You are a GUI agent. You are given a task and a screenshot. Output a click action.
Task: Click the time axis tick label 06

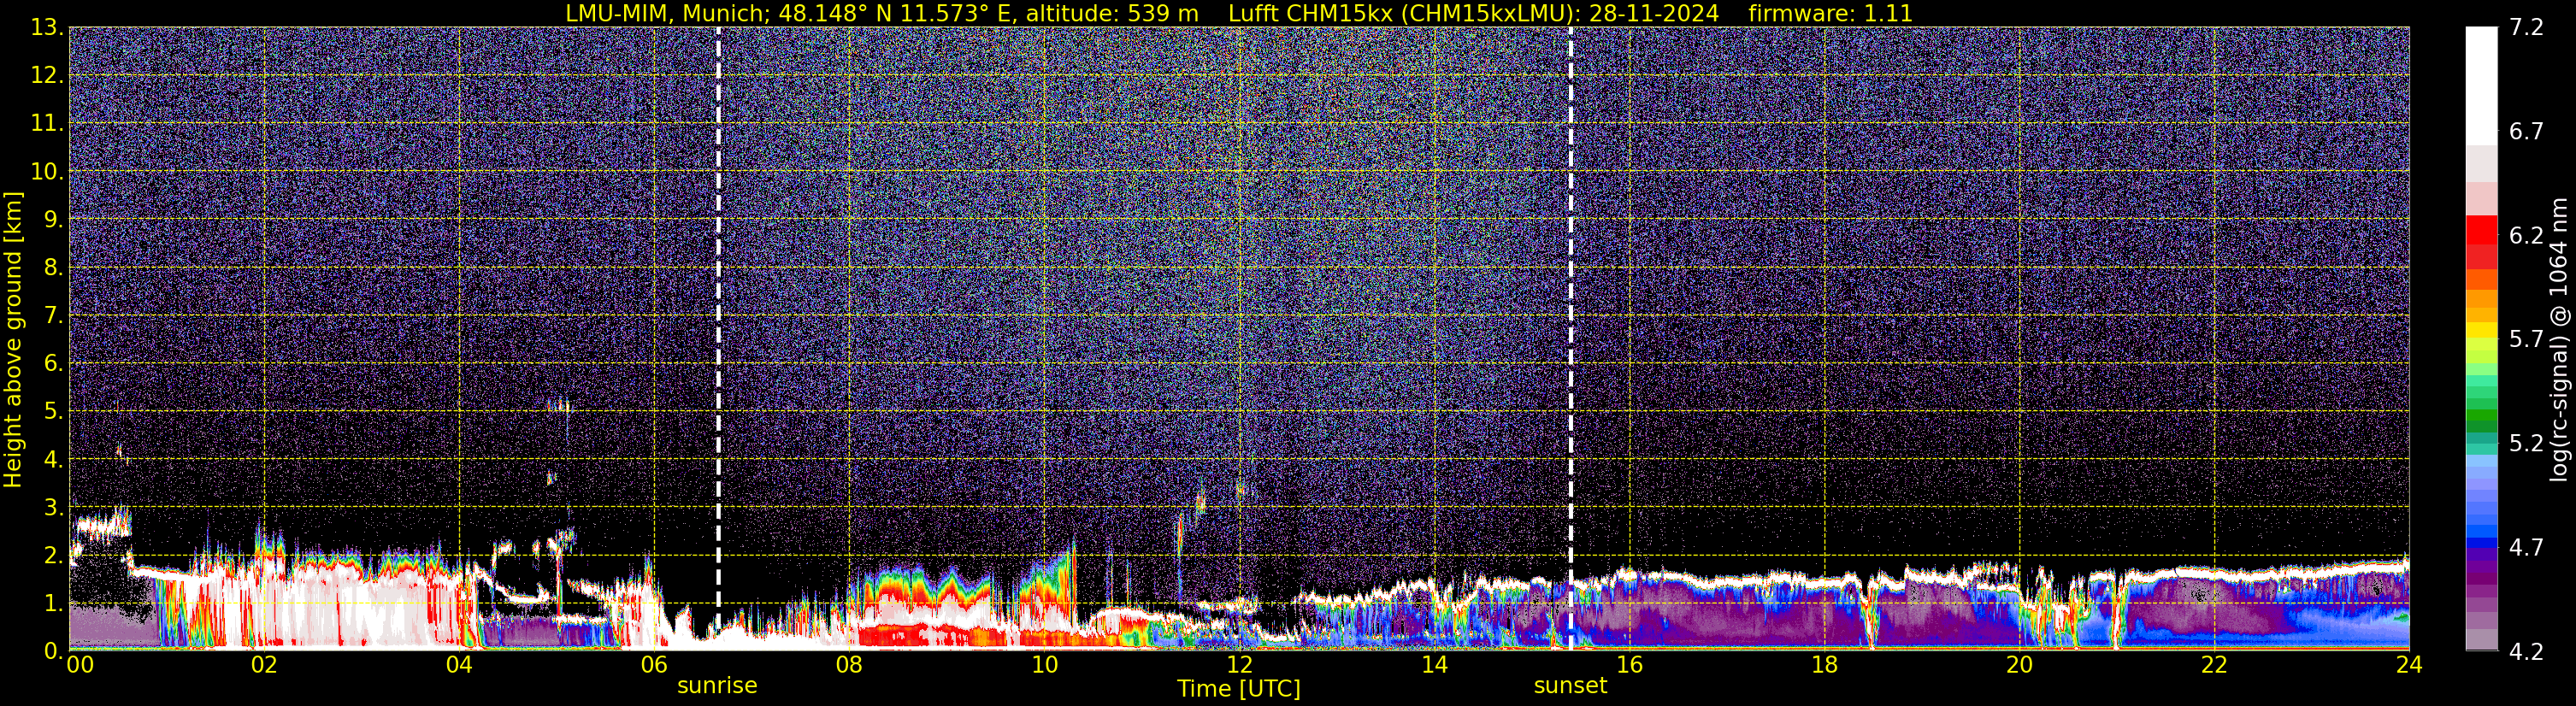[x=654, y=665]
